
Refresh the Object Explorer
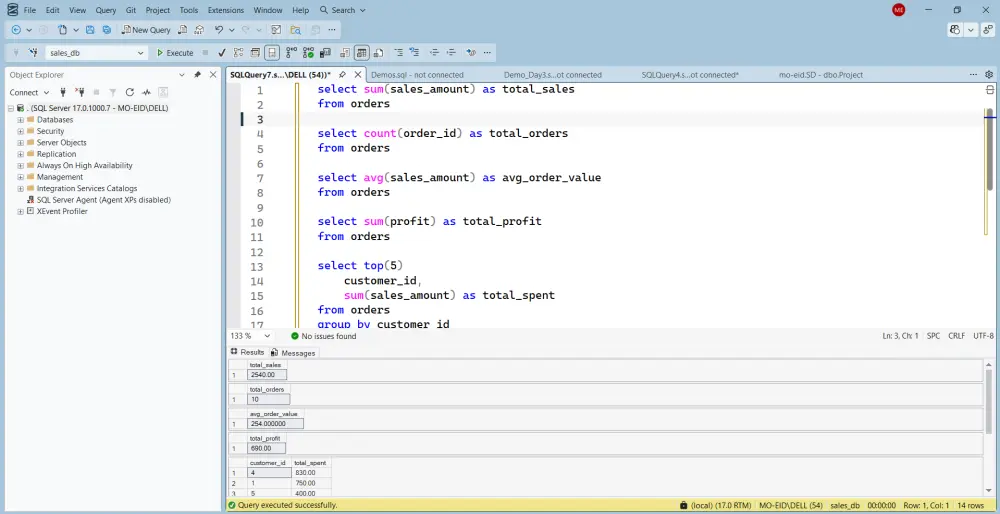click(129, 92)
